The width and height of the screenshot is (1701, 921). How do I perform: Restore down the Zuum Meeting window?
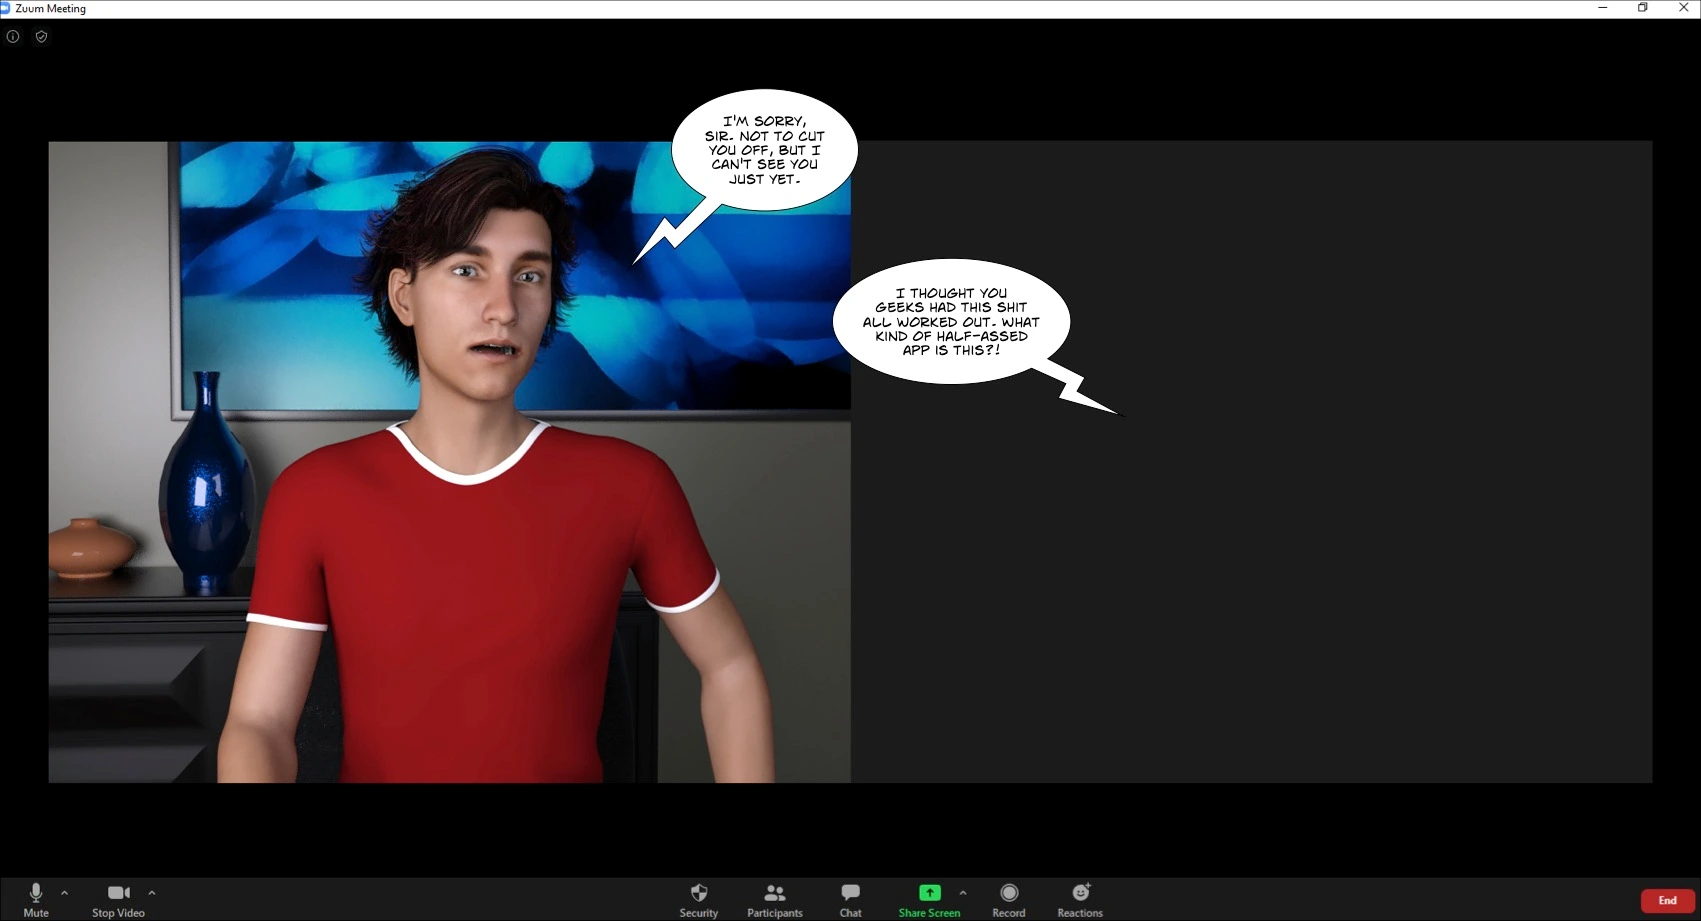pyautogui.click(x=1643, y=8)
